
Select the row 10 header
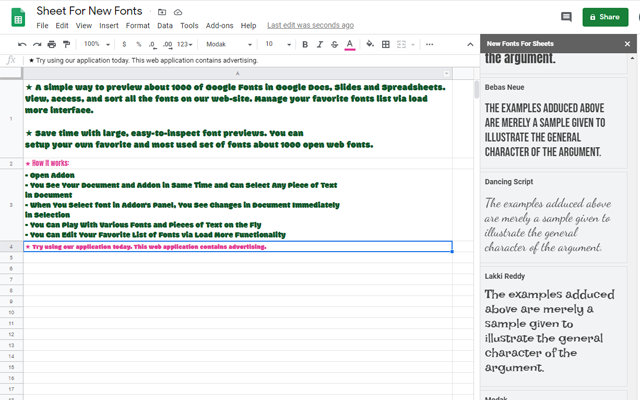11,312
